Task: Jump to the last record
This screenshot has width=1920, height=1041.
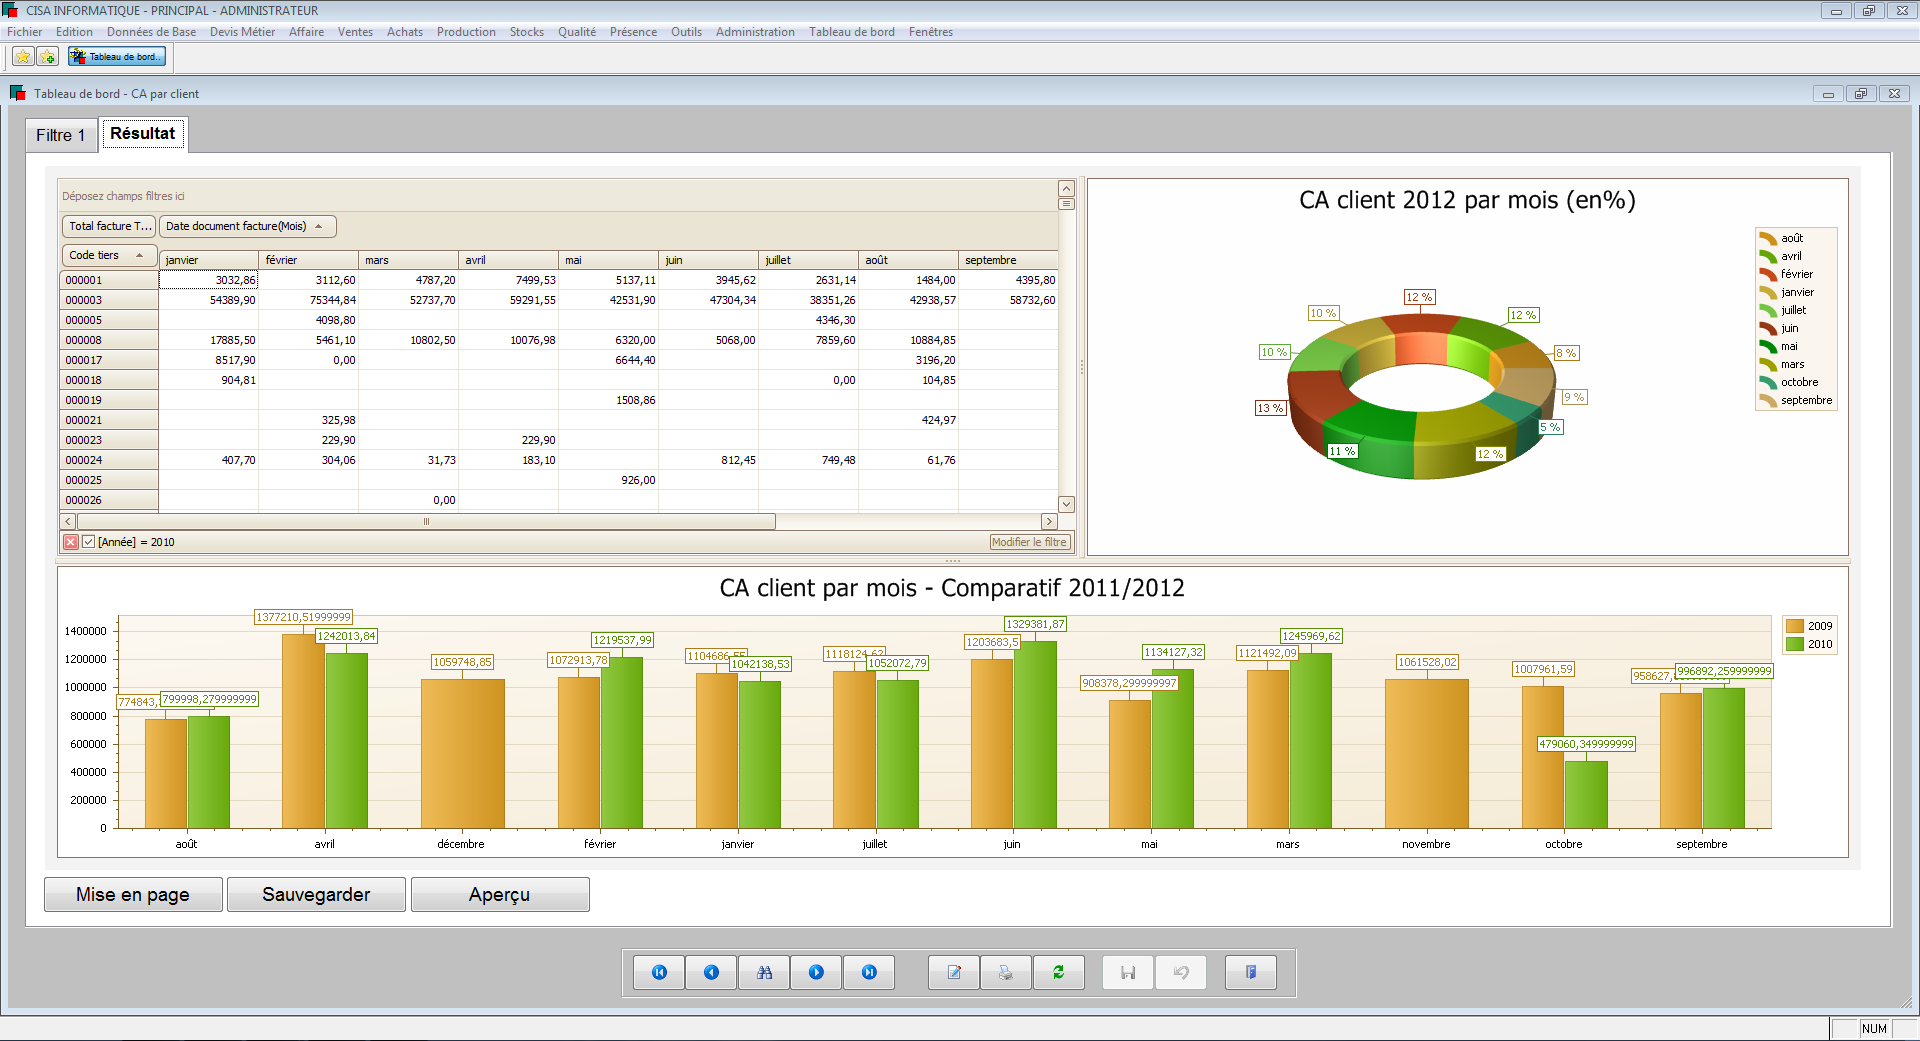Action: click(x=869, y=972)
